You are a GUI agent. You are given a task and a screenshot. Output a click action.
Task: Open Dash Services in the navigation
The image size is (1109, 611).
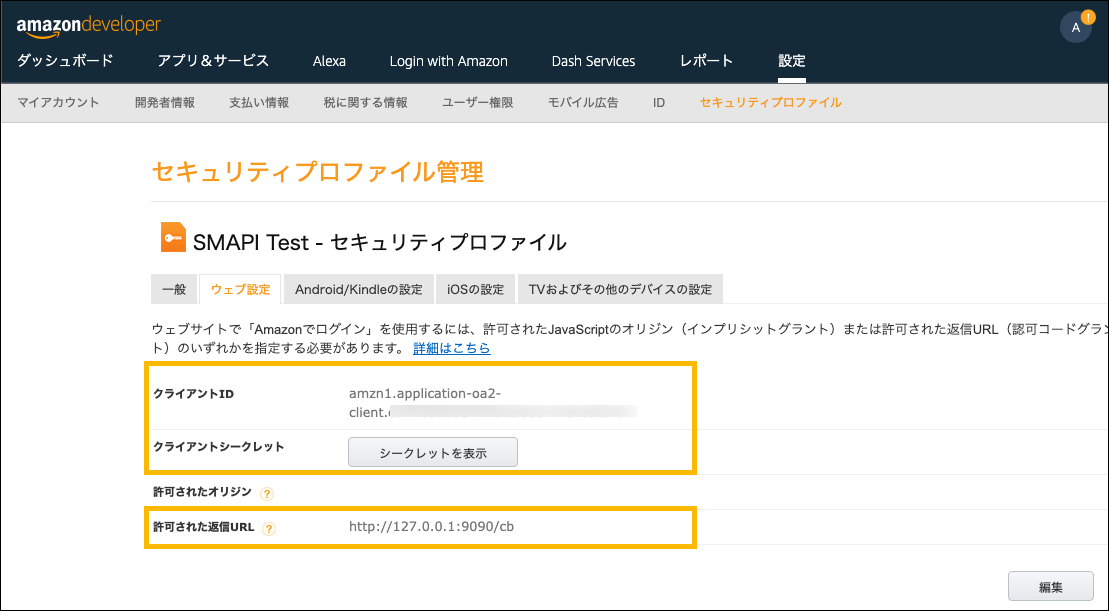pyautogui.click(x=593, y=61)
